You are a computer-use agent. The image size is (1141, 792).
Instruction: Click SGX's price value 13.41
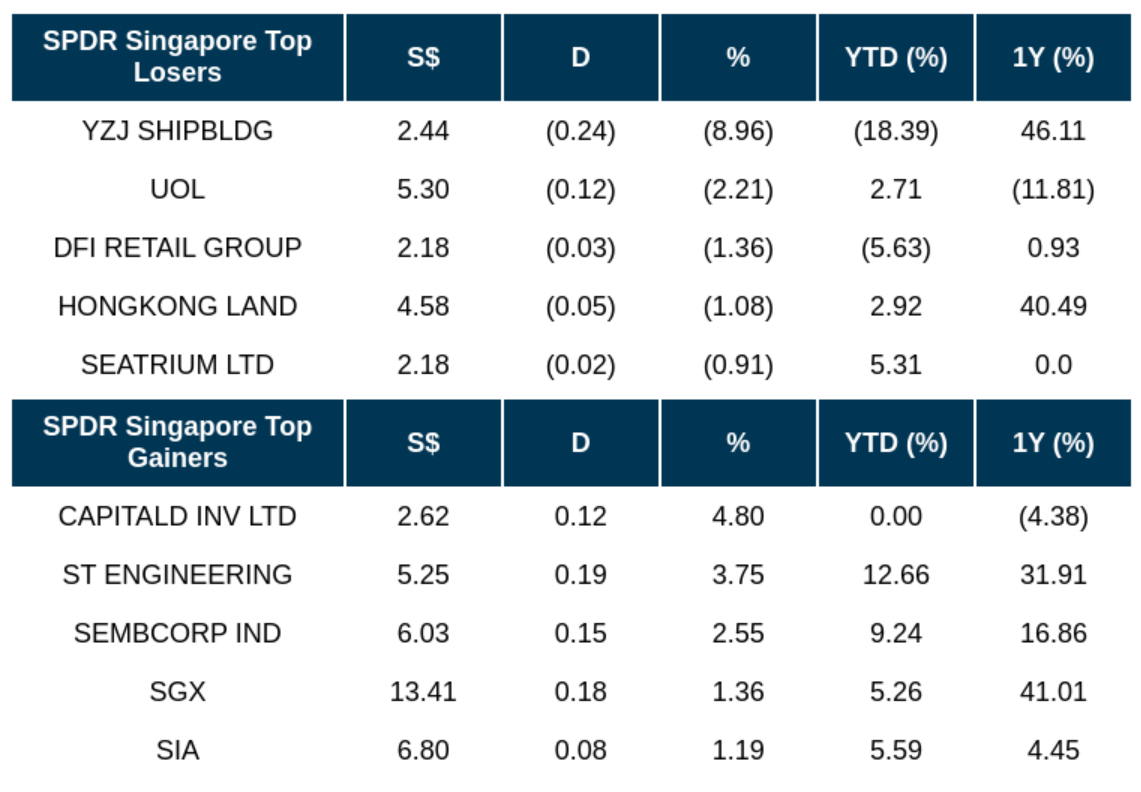(x=423, y=691)
